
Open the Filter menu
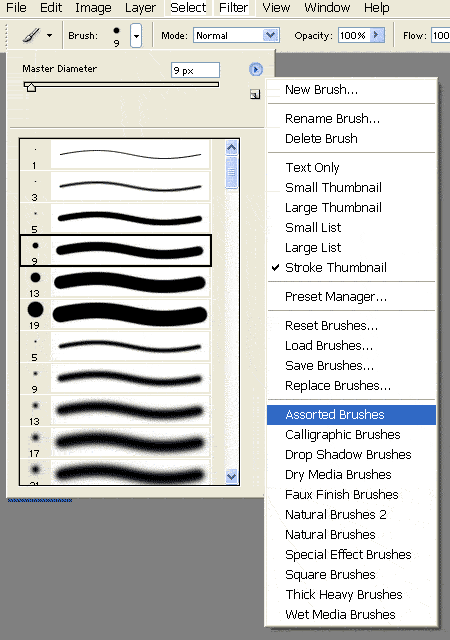[x=233, y=8]
